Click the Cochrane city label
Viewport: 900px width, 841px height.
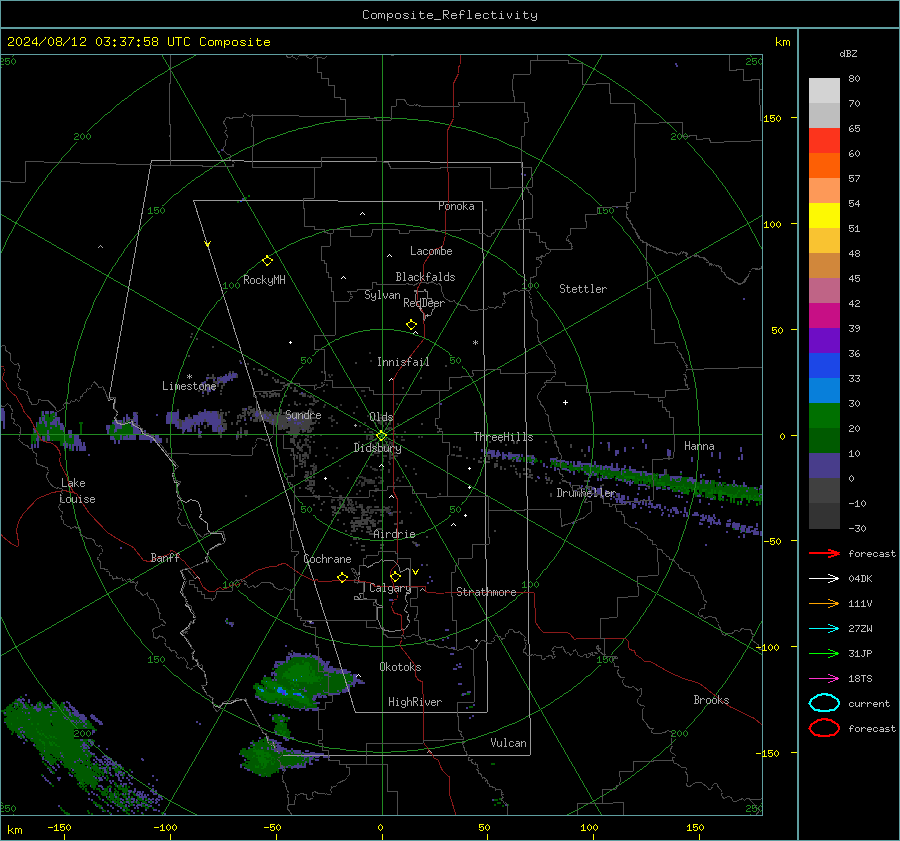coord(327,559)
